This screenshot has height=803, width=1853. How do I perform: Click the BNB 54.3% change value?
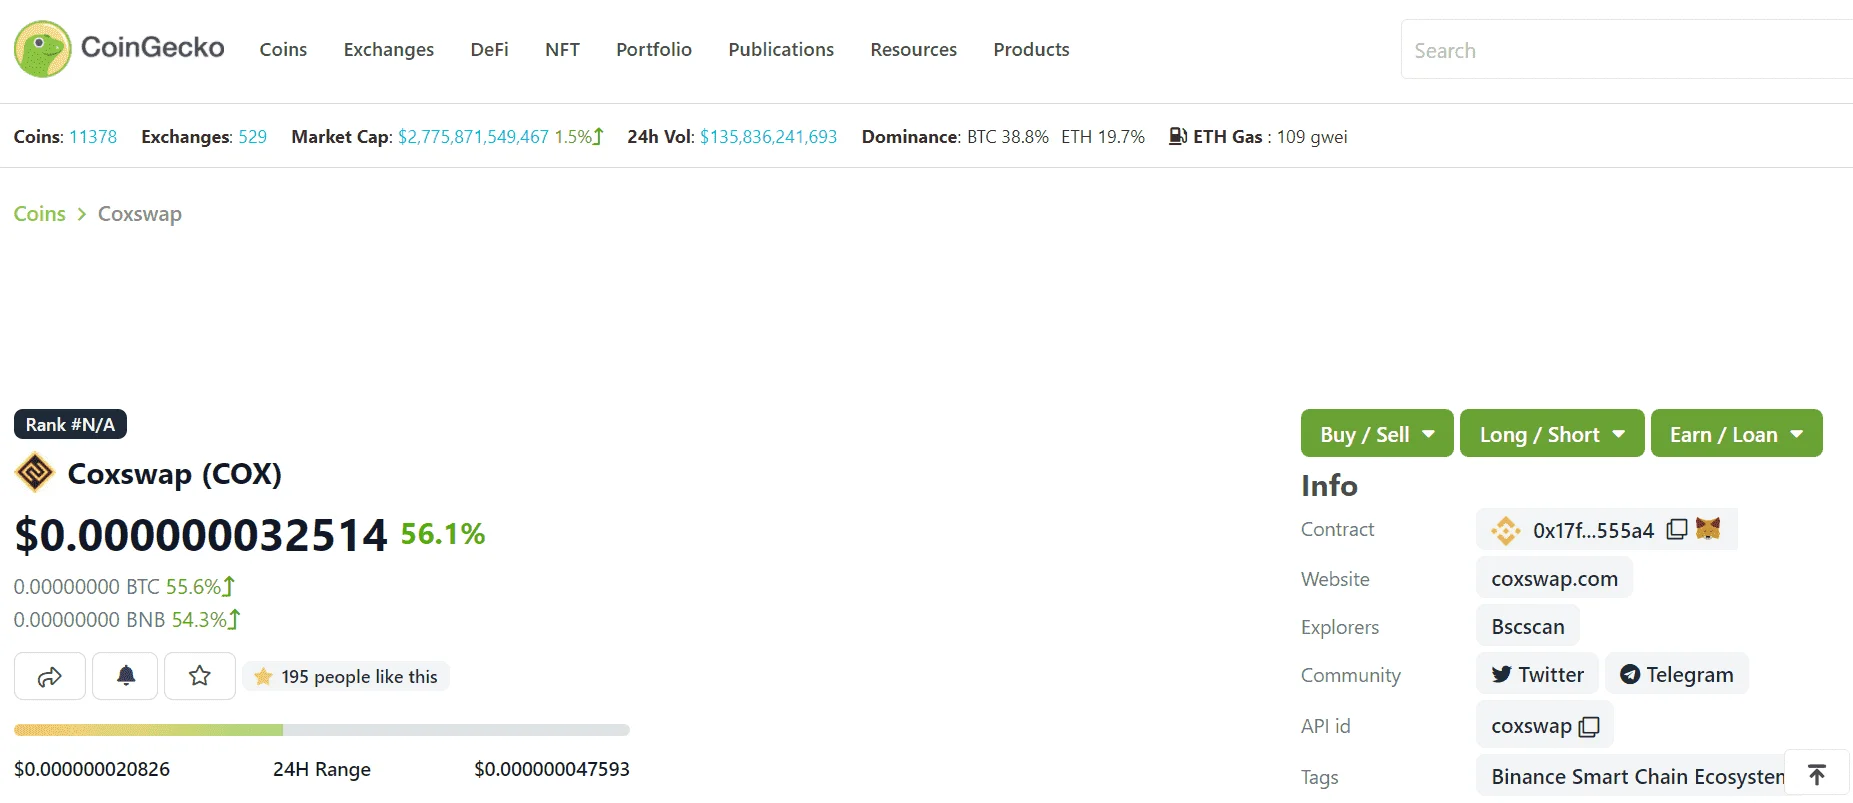(x=206, y=620)
